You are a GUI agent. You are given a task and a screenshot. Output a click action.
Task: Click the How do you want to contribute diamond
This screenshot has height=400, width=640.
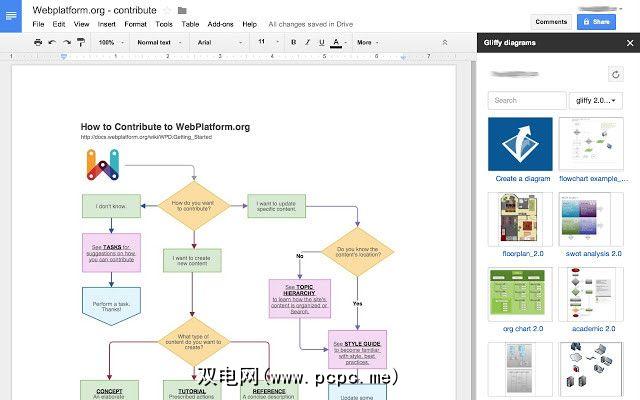click(194, 206)
